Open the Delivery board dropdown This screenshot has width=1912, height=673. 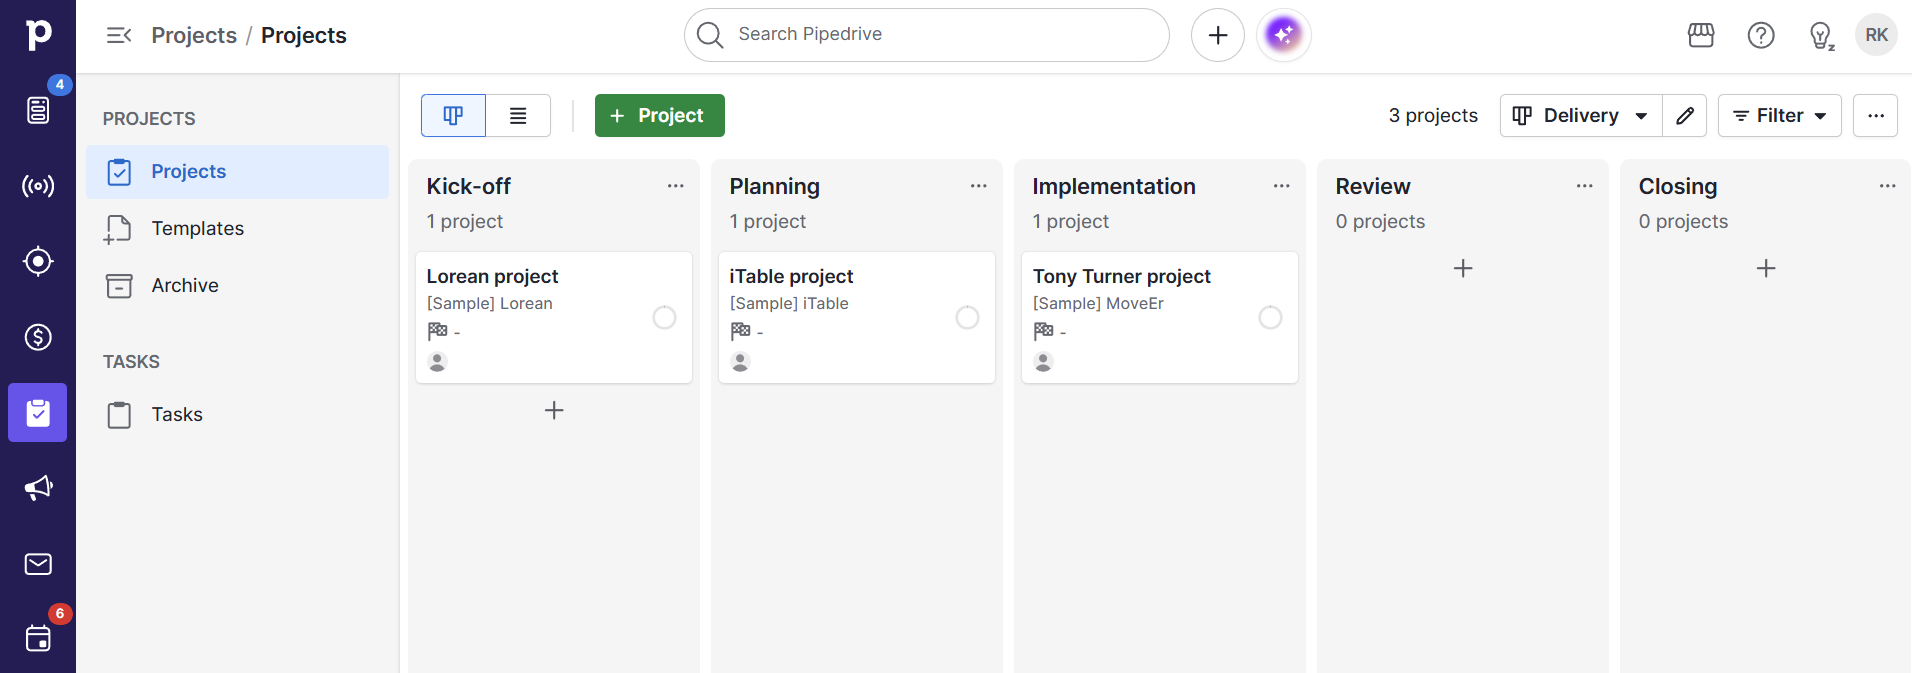click(1581, 115)
